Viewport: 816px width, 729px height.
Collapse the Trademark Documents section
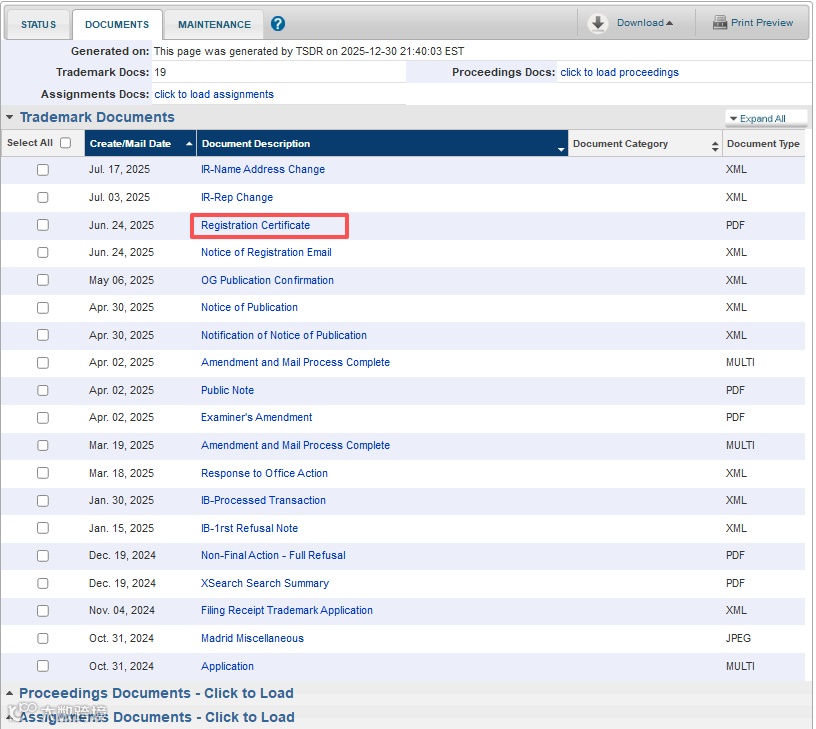coord(9,118)
